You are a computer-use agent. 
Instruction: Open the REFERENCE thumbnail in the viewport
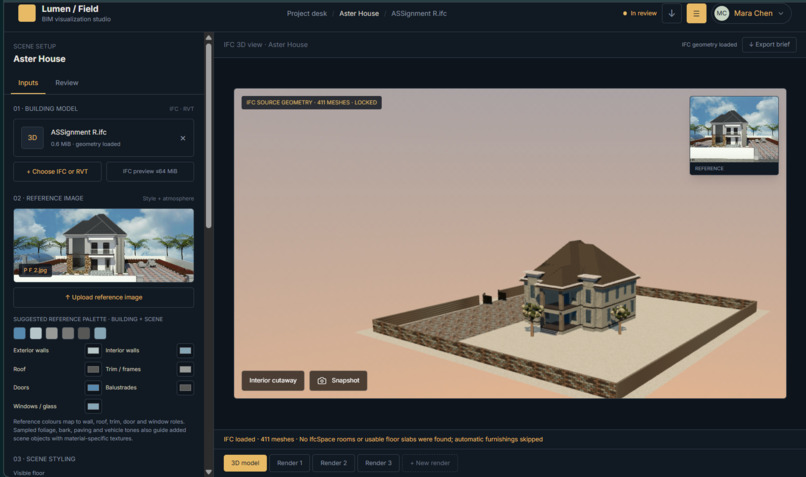tap(734, 135)
